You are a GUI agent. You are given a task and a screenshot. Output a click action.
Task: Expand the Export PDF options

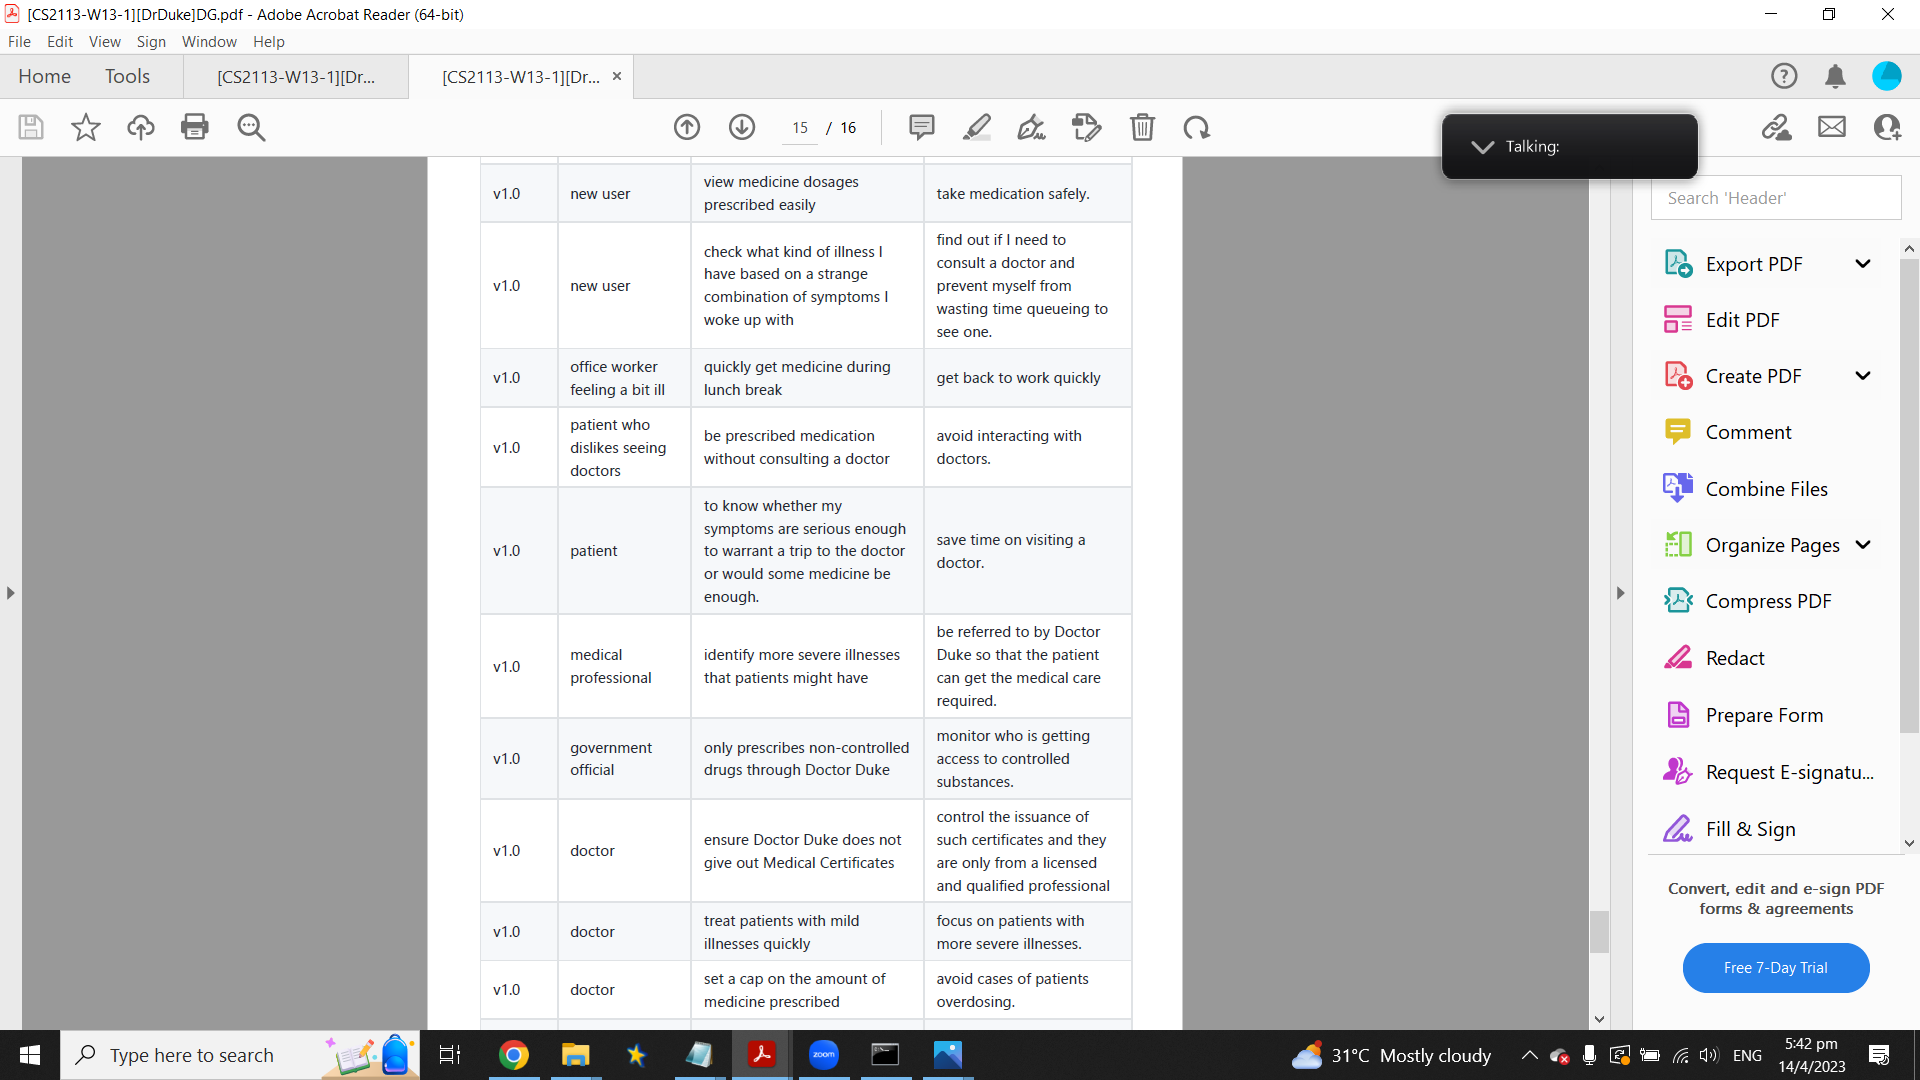[x=1863, y=264]
